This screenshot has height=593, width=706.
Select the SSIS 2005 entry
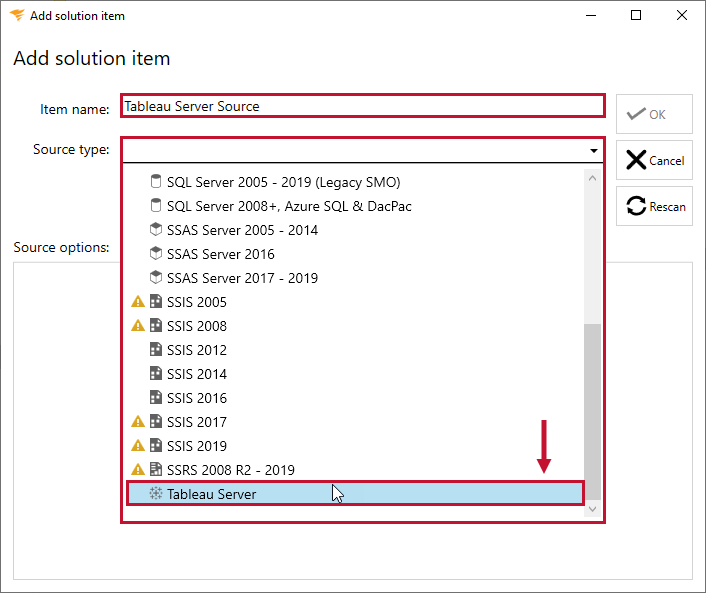tap(355, 302)
